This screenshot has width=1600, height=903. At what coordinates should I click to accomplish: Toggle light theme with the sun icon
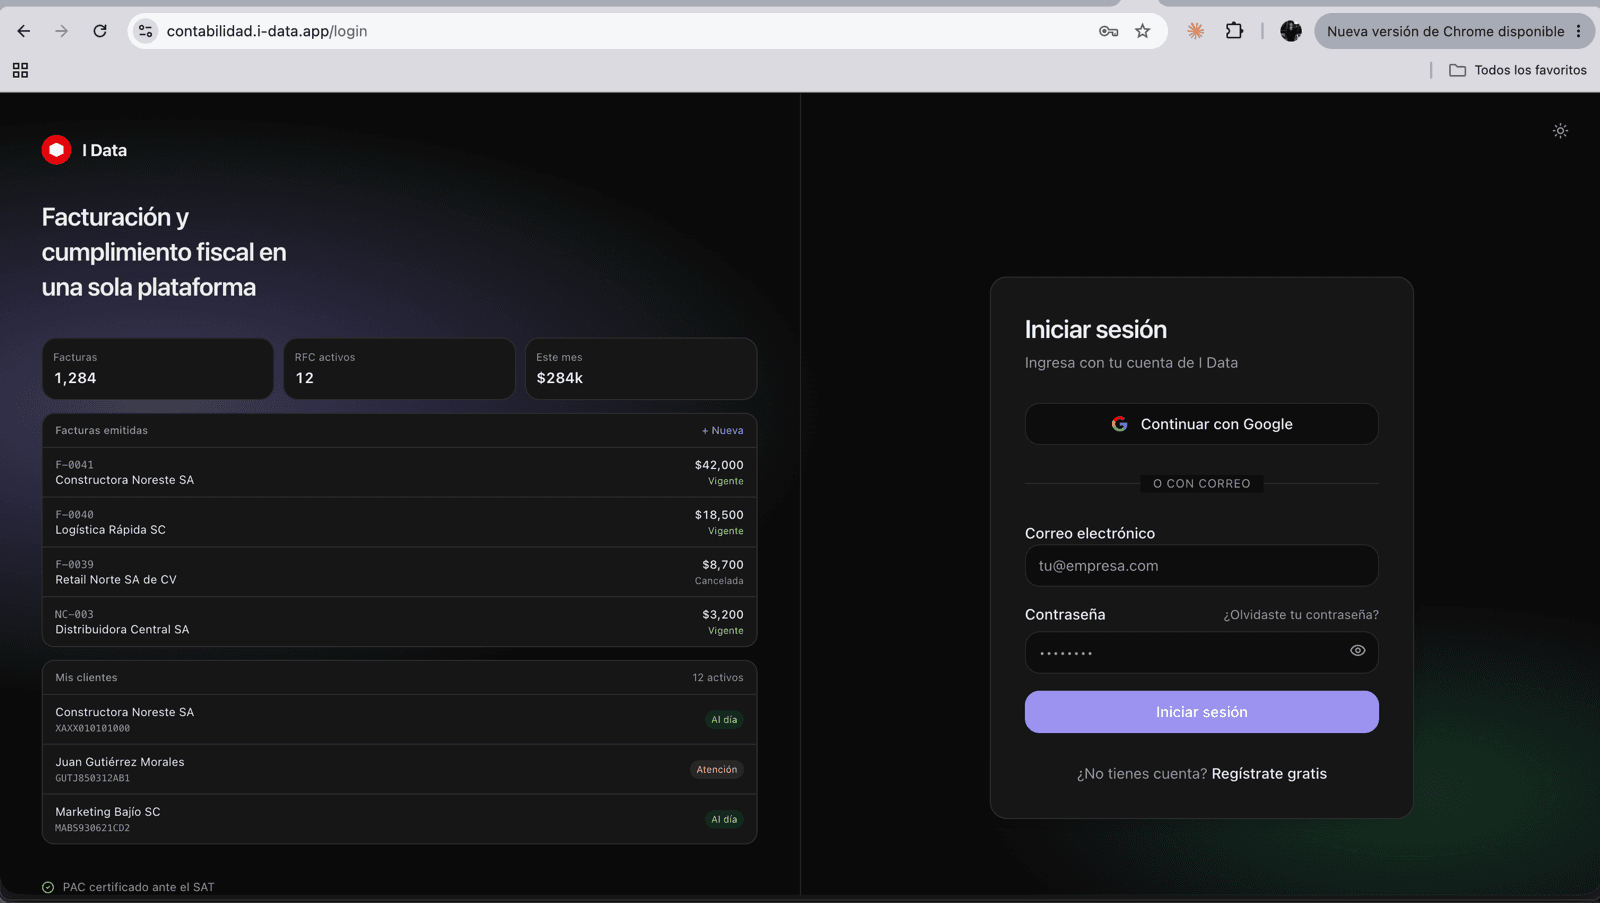[1560, 131]
